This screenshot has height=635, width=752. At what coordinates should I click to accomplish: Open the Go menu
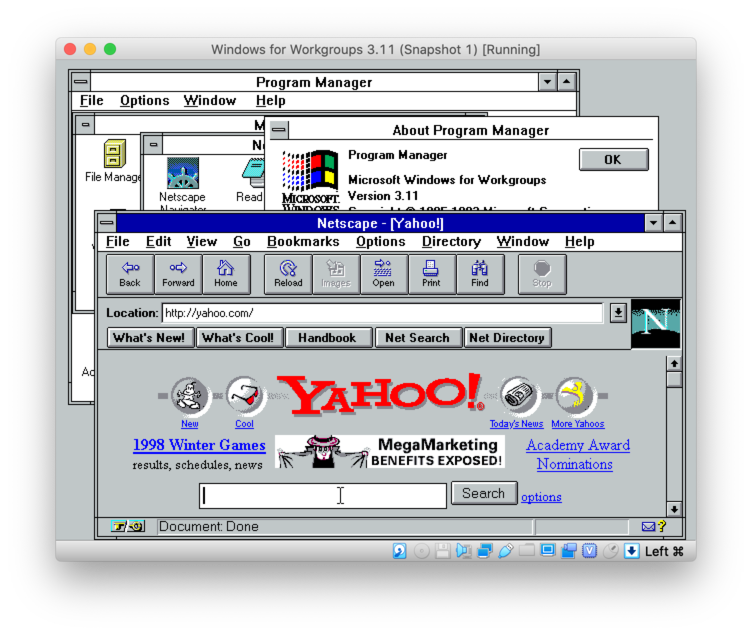[x=242, y=242]
